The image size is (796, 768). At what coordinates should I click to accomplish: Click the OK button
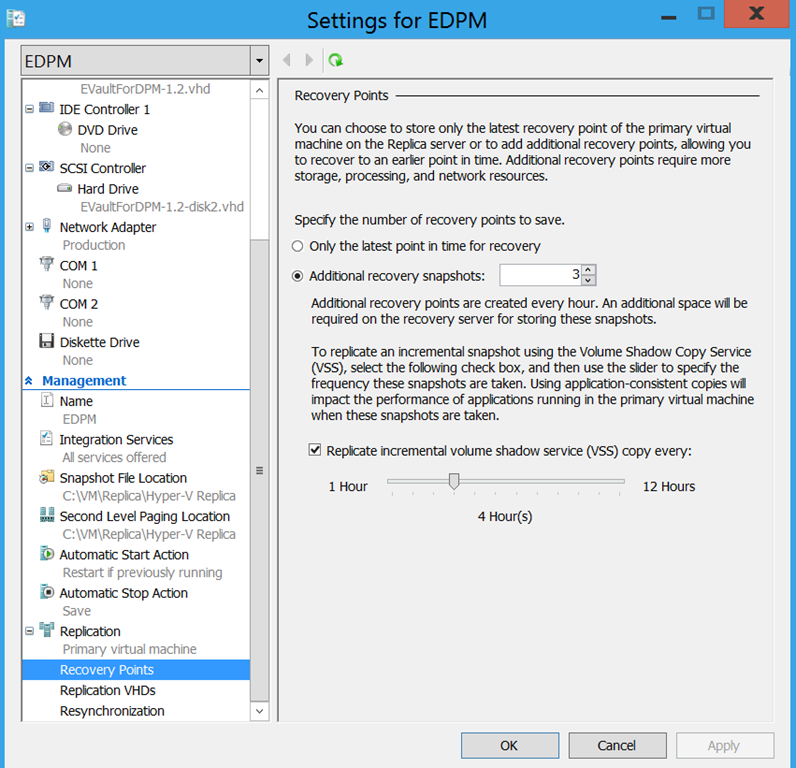[x=510, y=745]
